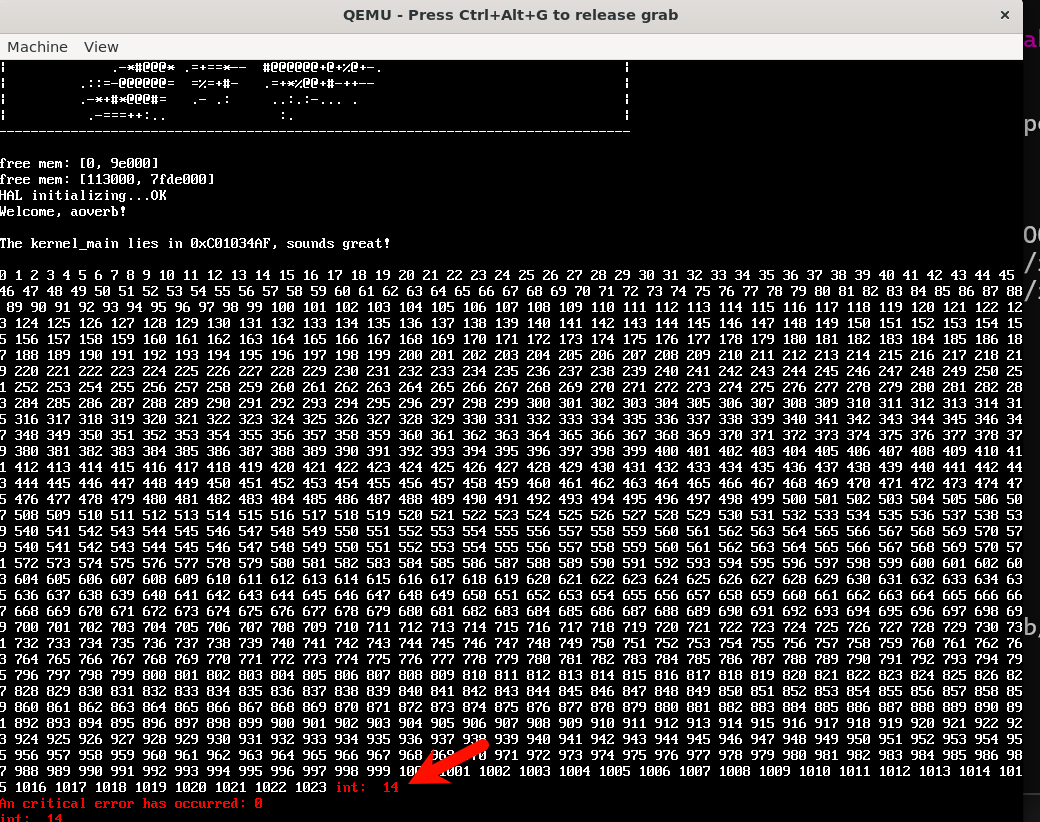The image size is (1040, 822).
Task: Click the number 0 starting the sequence
Action: click(x=4, y=275)
